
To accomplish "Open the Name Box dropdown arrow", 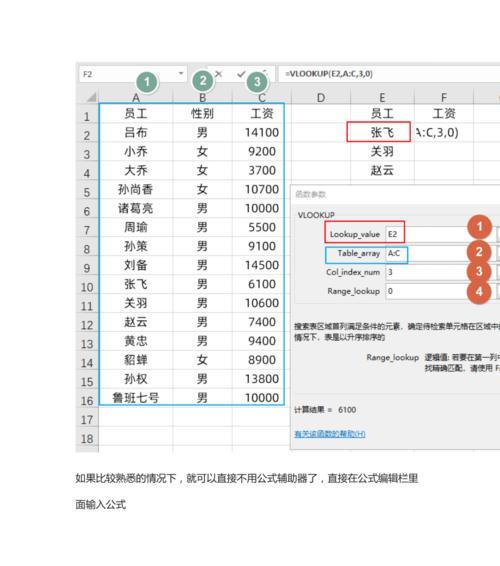I will click(181, 74).
